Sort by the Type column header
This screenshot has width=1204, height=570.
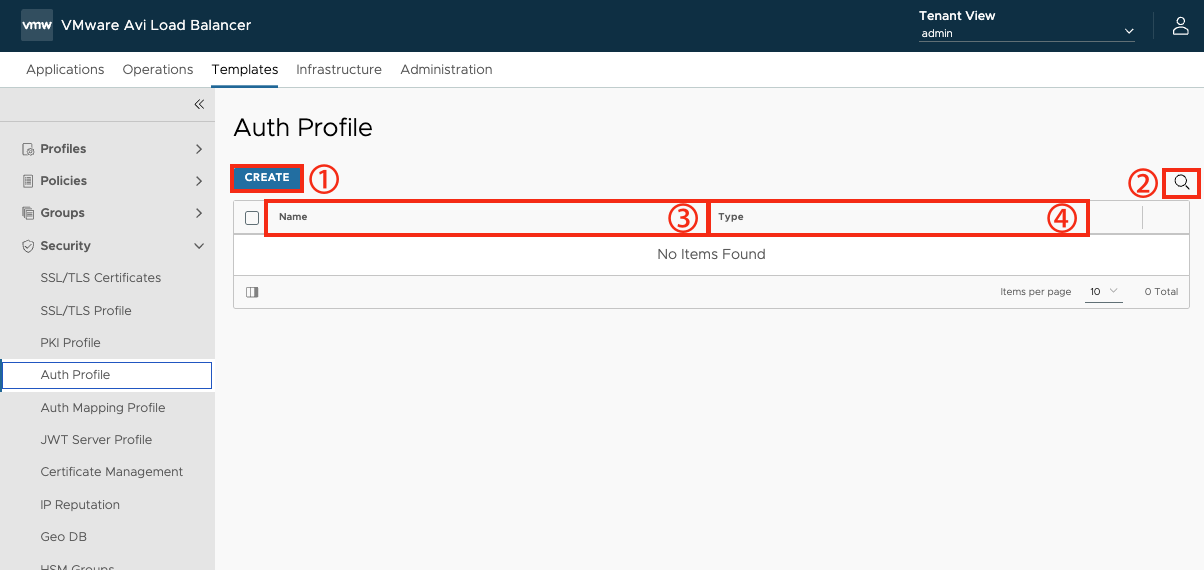point(731,217)
